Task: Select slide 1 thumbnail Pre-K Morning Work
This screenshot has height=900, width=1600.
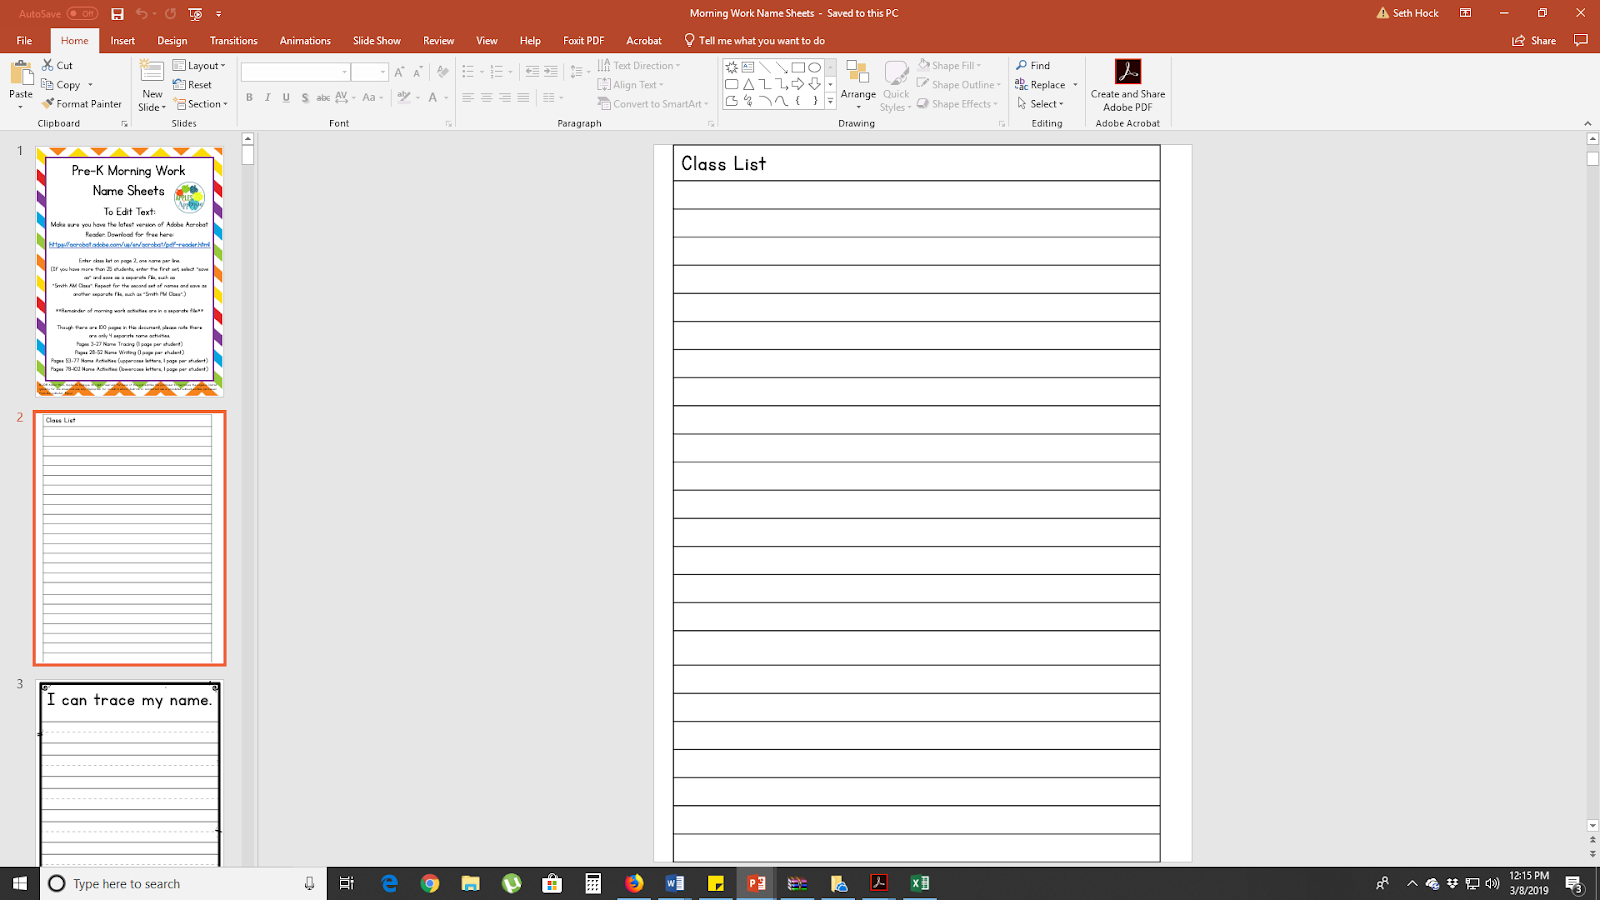Action: point(130,272)
